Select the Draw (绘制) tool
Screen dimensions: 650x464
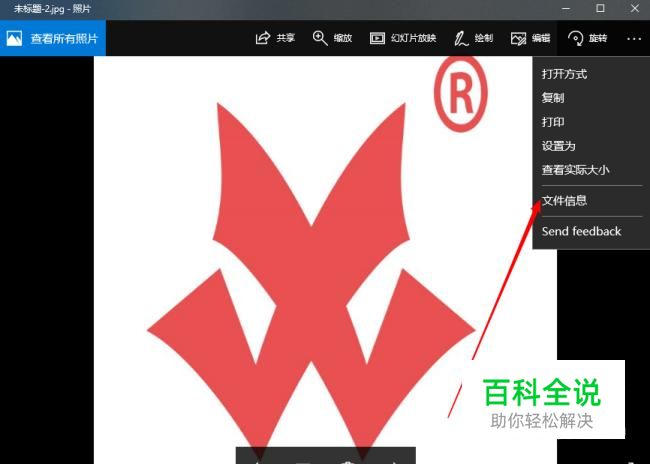(473, 38)
